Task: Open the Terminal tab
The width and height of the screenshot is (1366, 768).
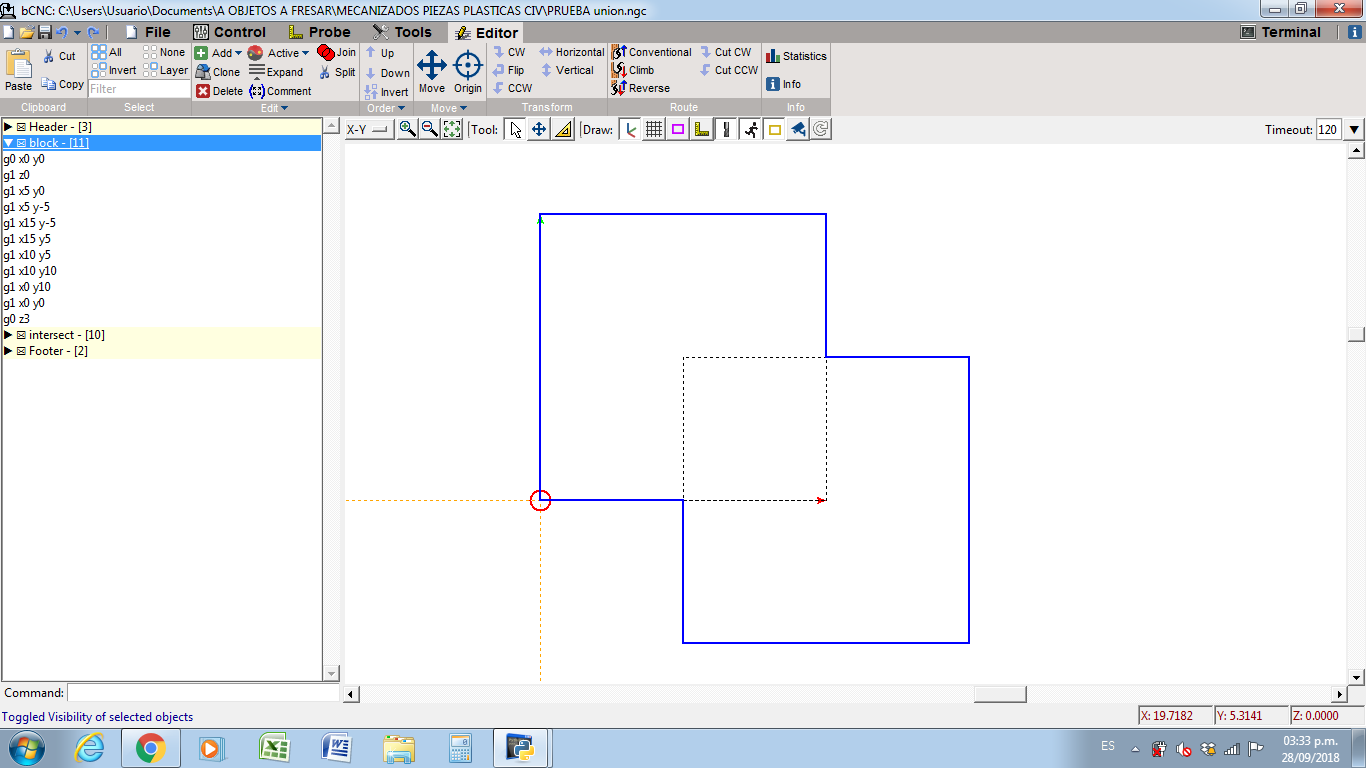Action: (x=1280, y=32)
